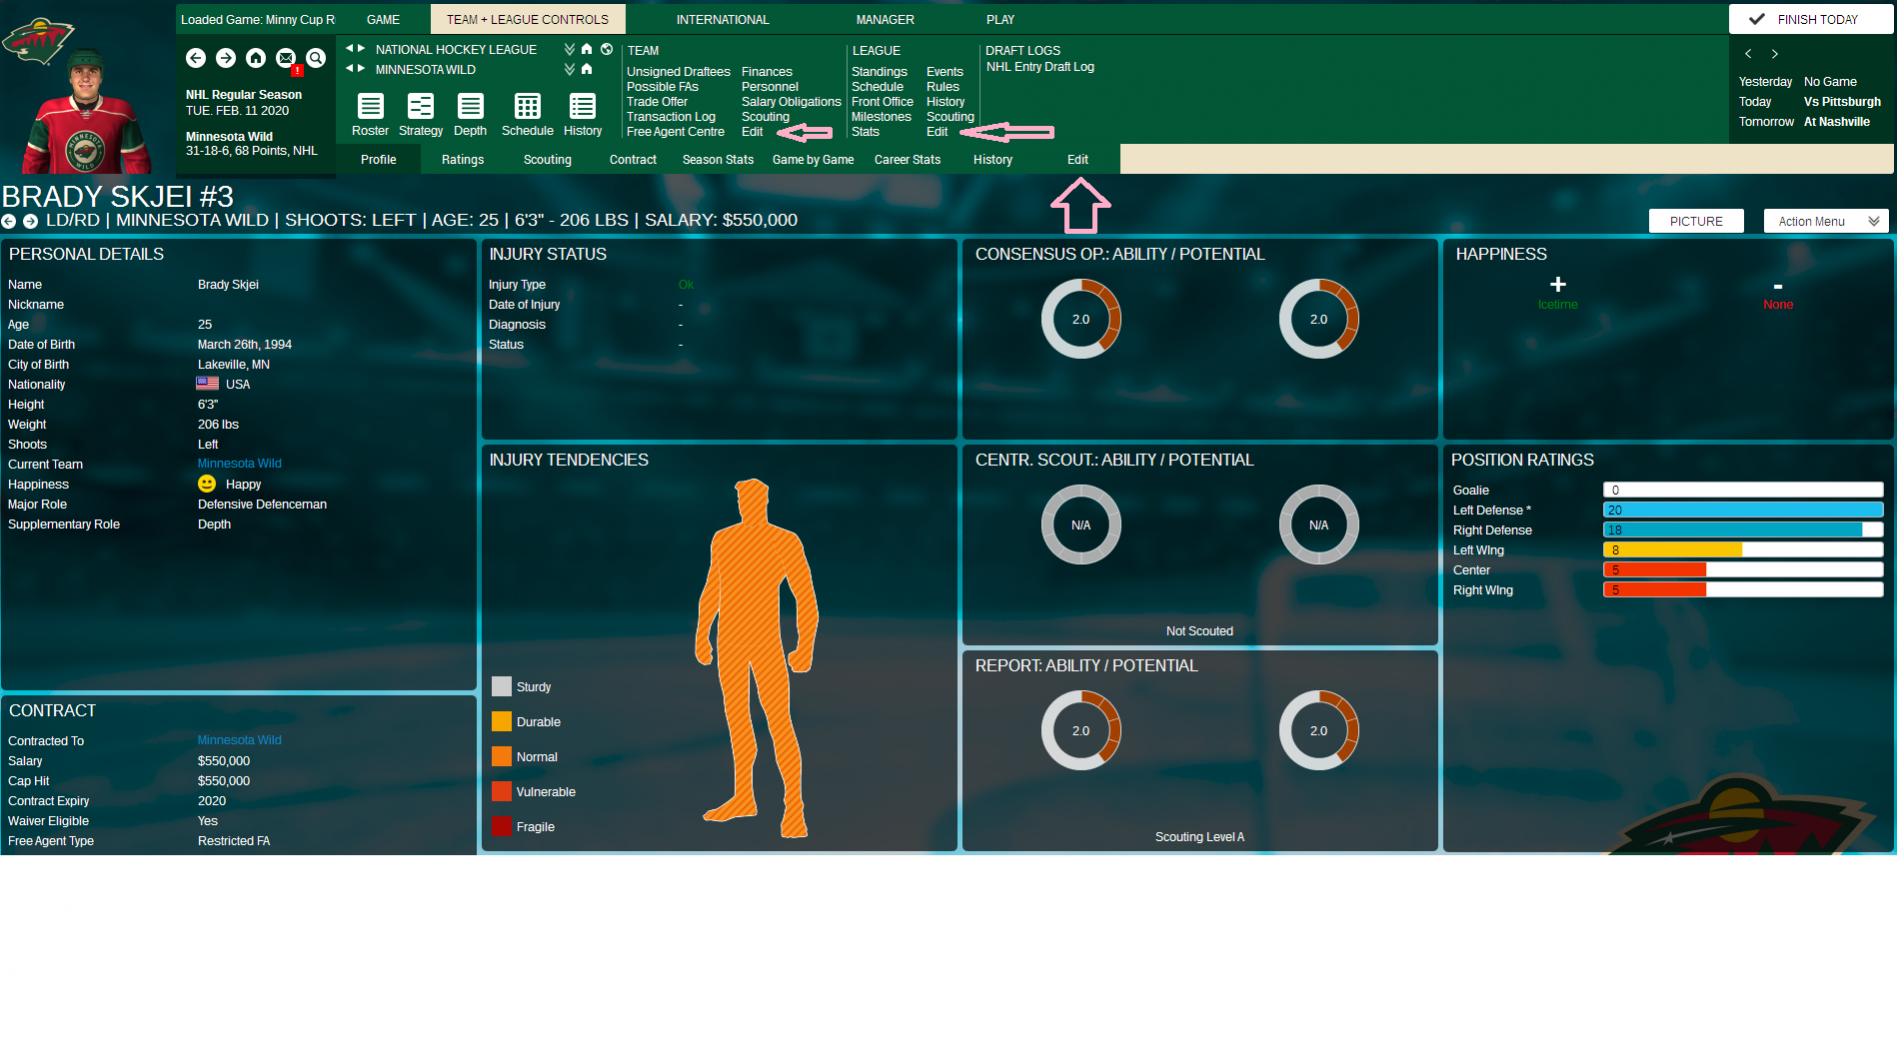Expand the National Hockey League dropdown
The width and height of the screenshot is (1904, 1039).
coord(569,49)
